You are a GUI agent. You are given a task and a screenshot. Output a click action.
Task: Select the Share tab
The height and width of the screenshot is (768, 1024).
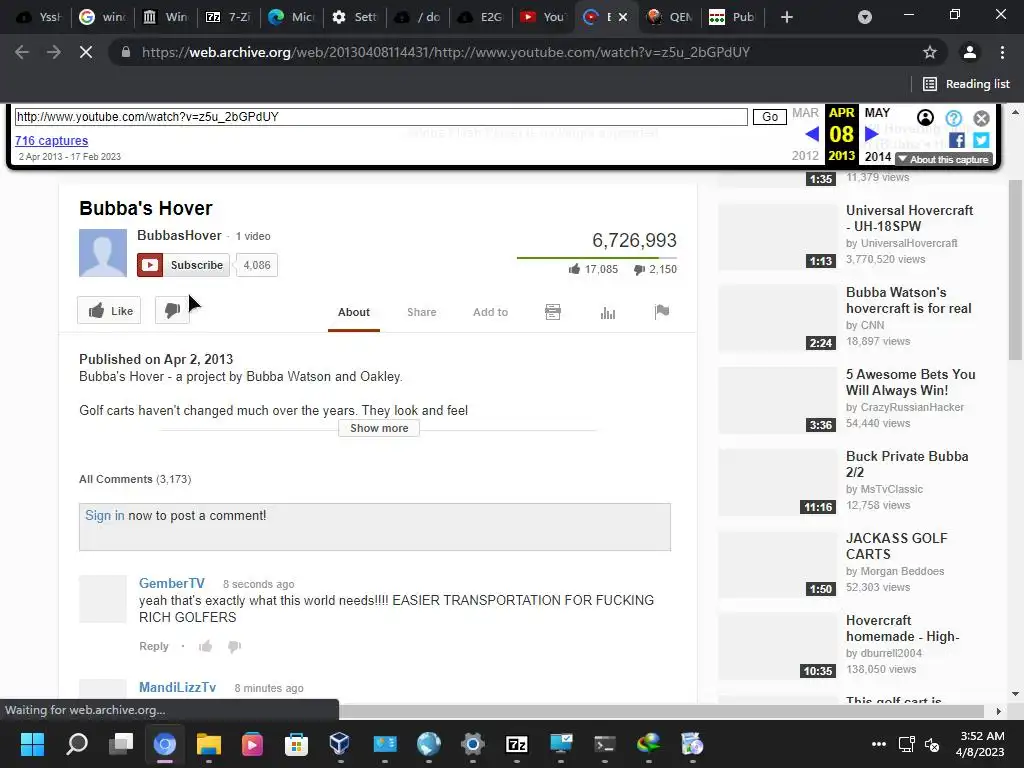pos(422,312)
